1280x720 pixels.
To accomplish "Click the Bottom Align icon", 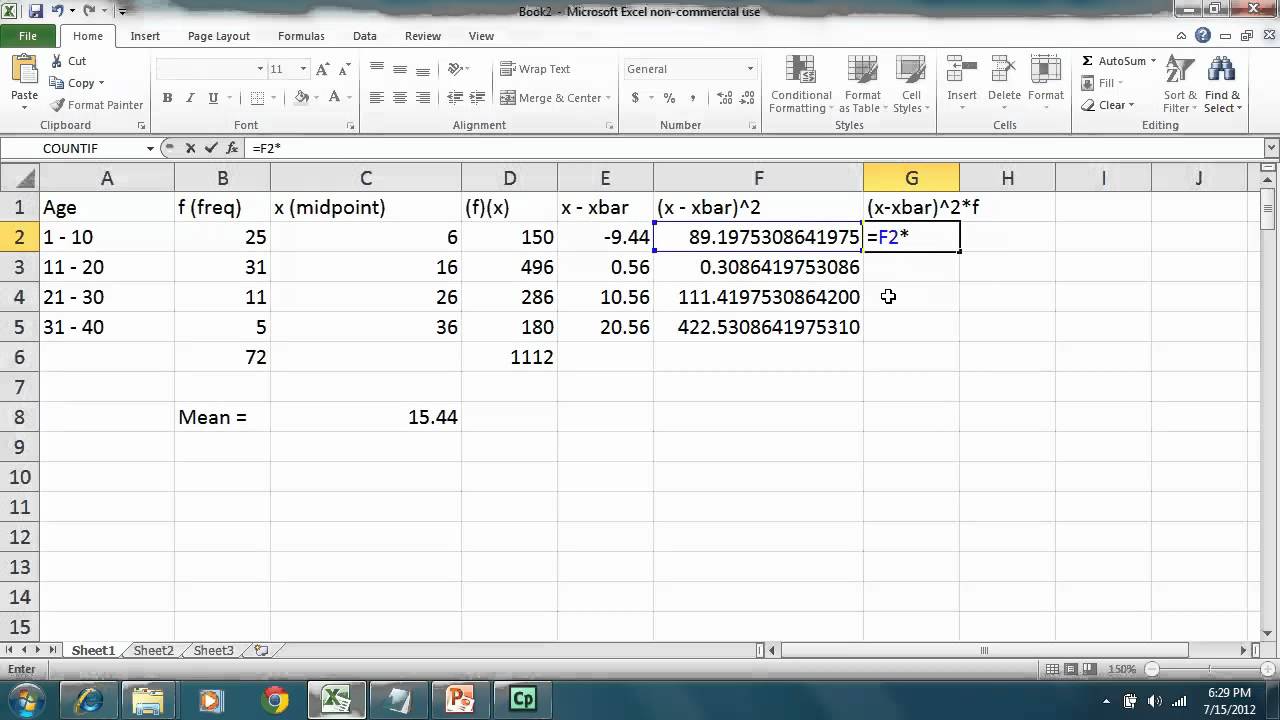I will (x=423, y=69).
